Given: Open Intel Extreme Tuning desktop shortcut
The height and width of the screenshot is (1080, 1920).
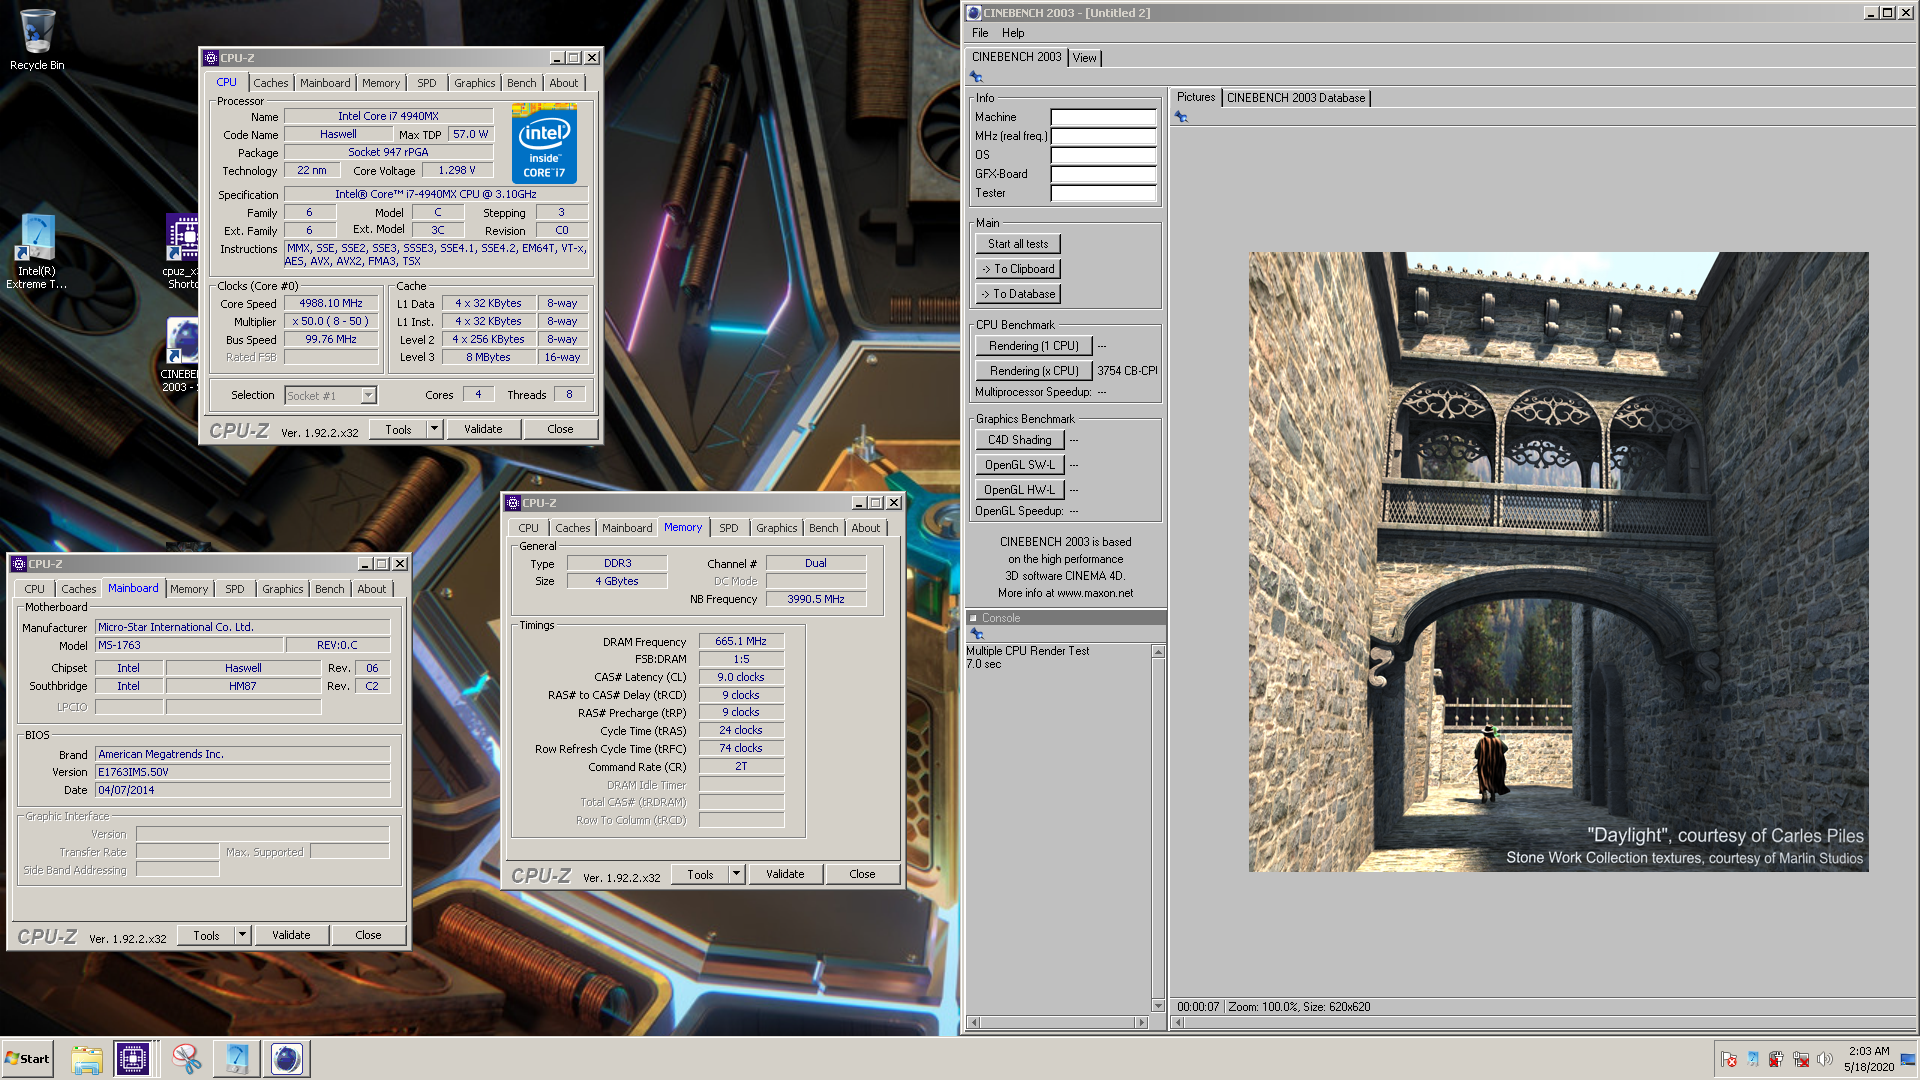Looking at the screenshot, I should [37, 252].
